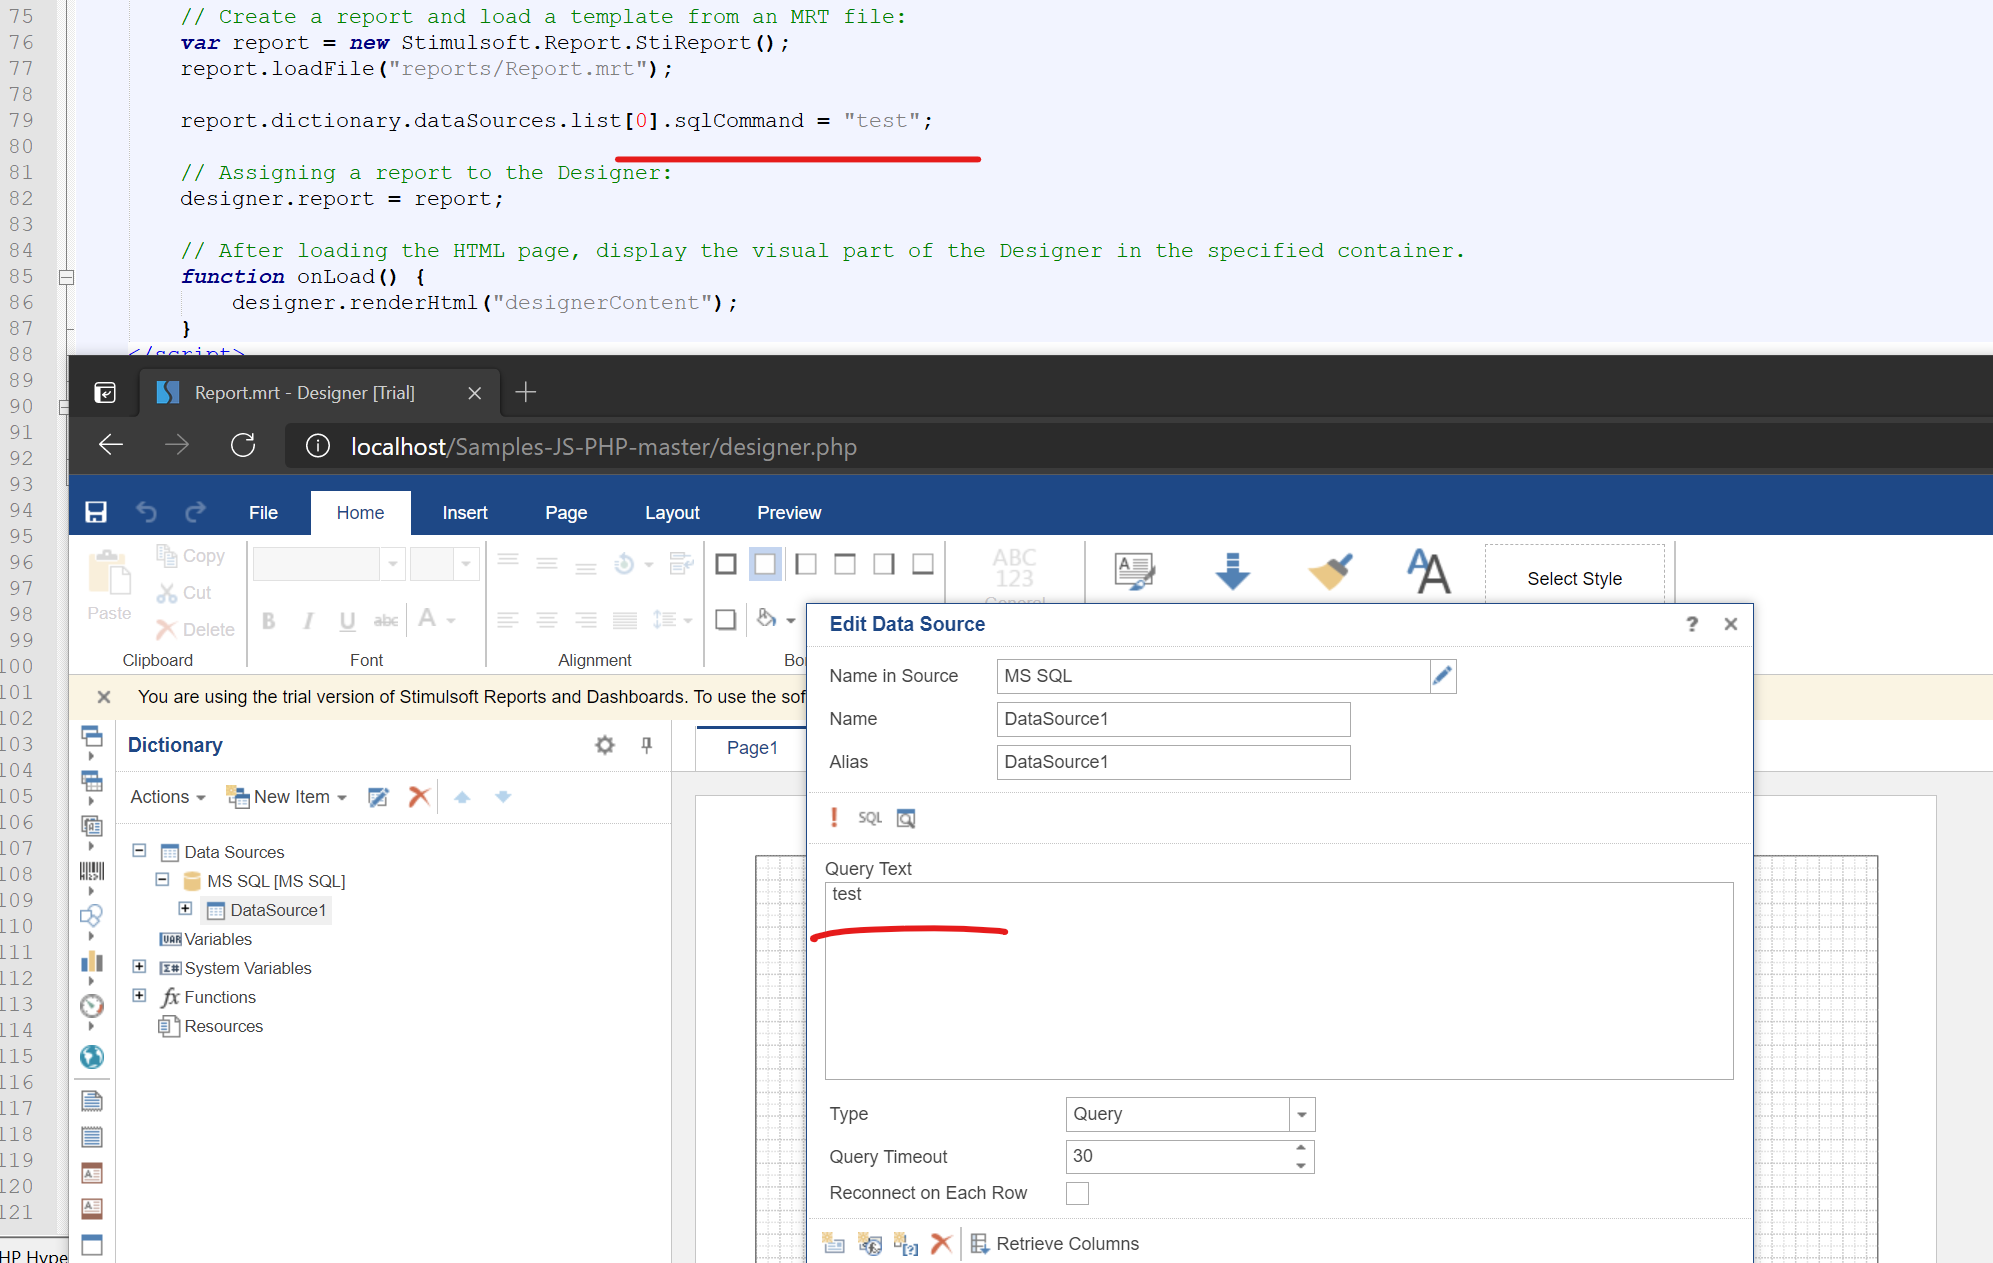
Task: Click the red delete item icon in Dictionary
Action: 419,797
